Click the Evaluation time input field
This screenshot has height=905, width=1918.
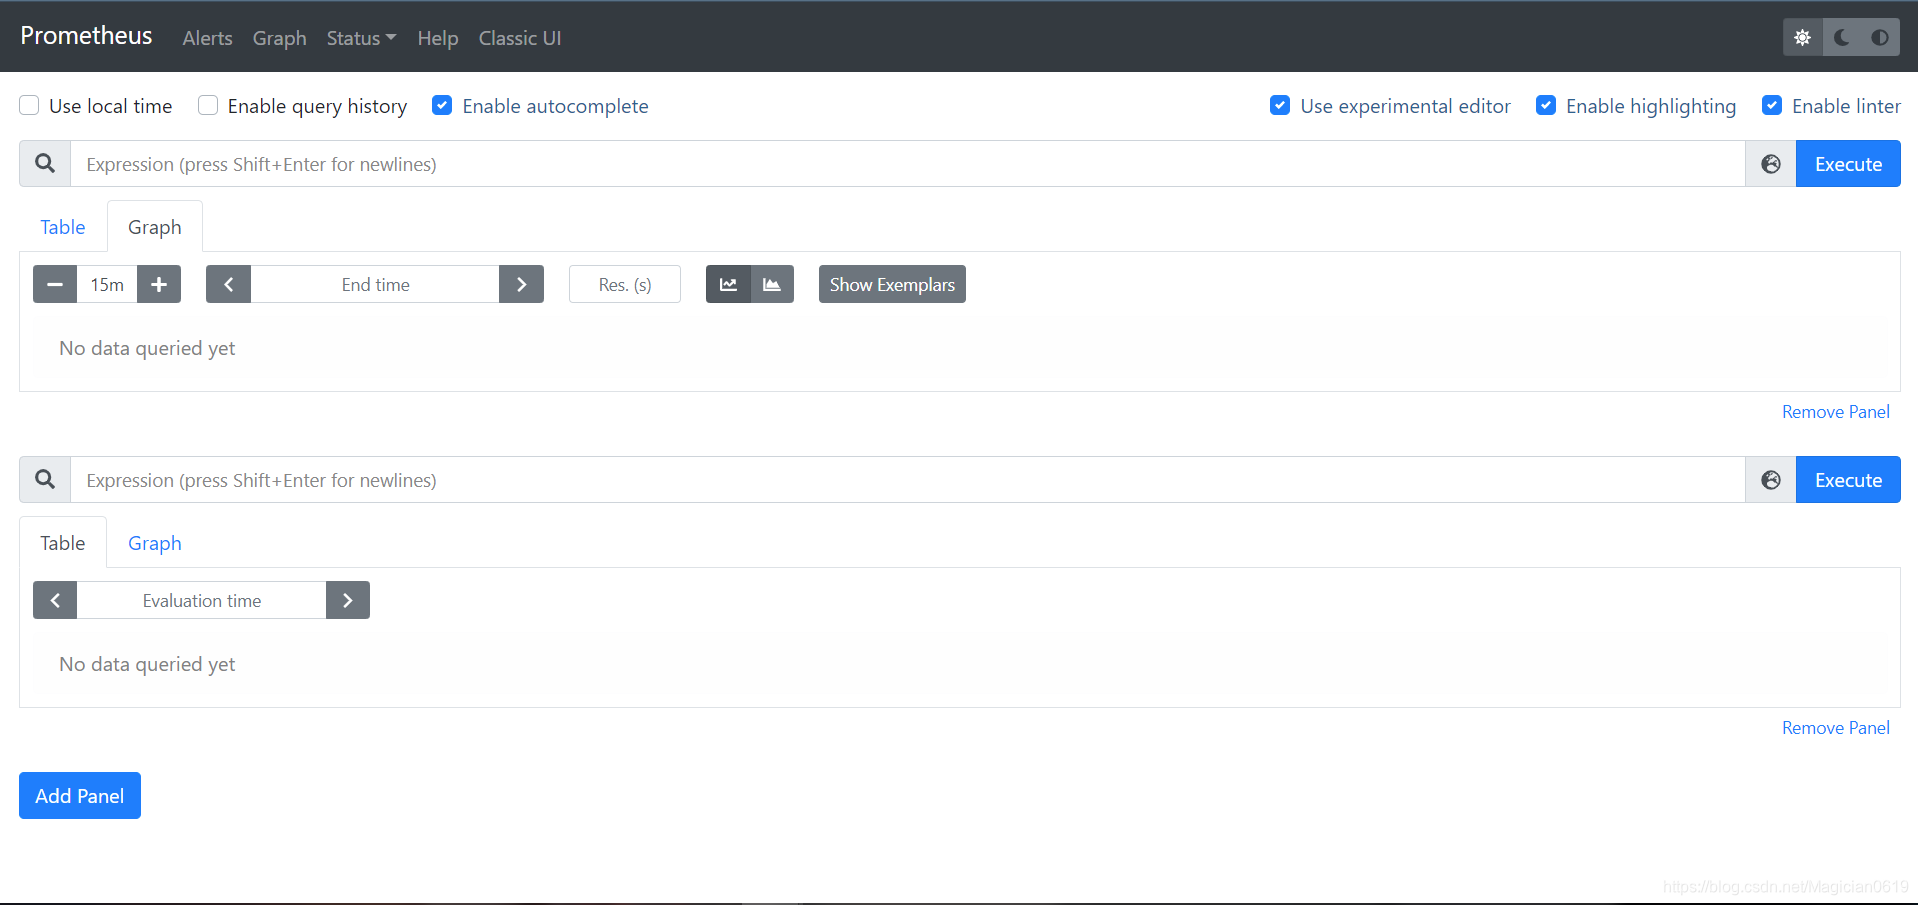point(201,600)
